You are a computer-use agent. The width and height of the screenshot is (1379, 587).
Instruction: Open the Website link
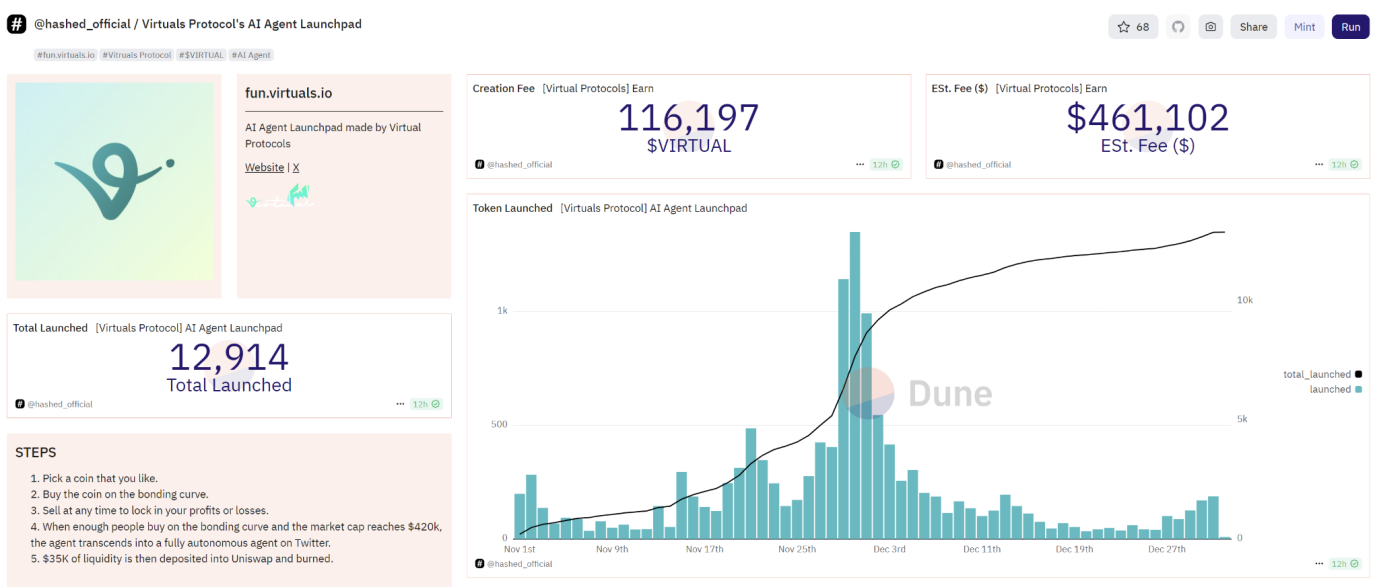[264, 167]
